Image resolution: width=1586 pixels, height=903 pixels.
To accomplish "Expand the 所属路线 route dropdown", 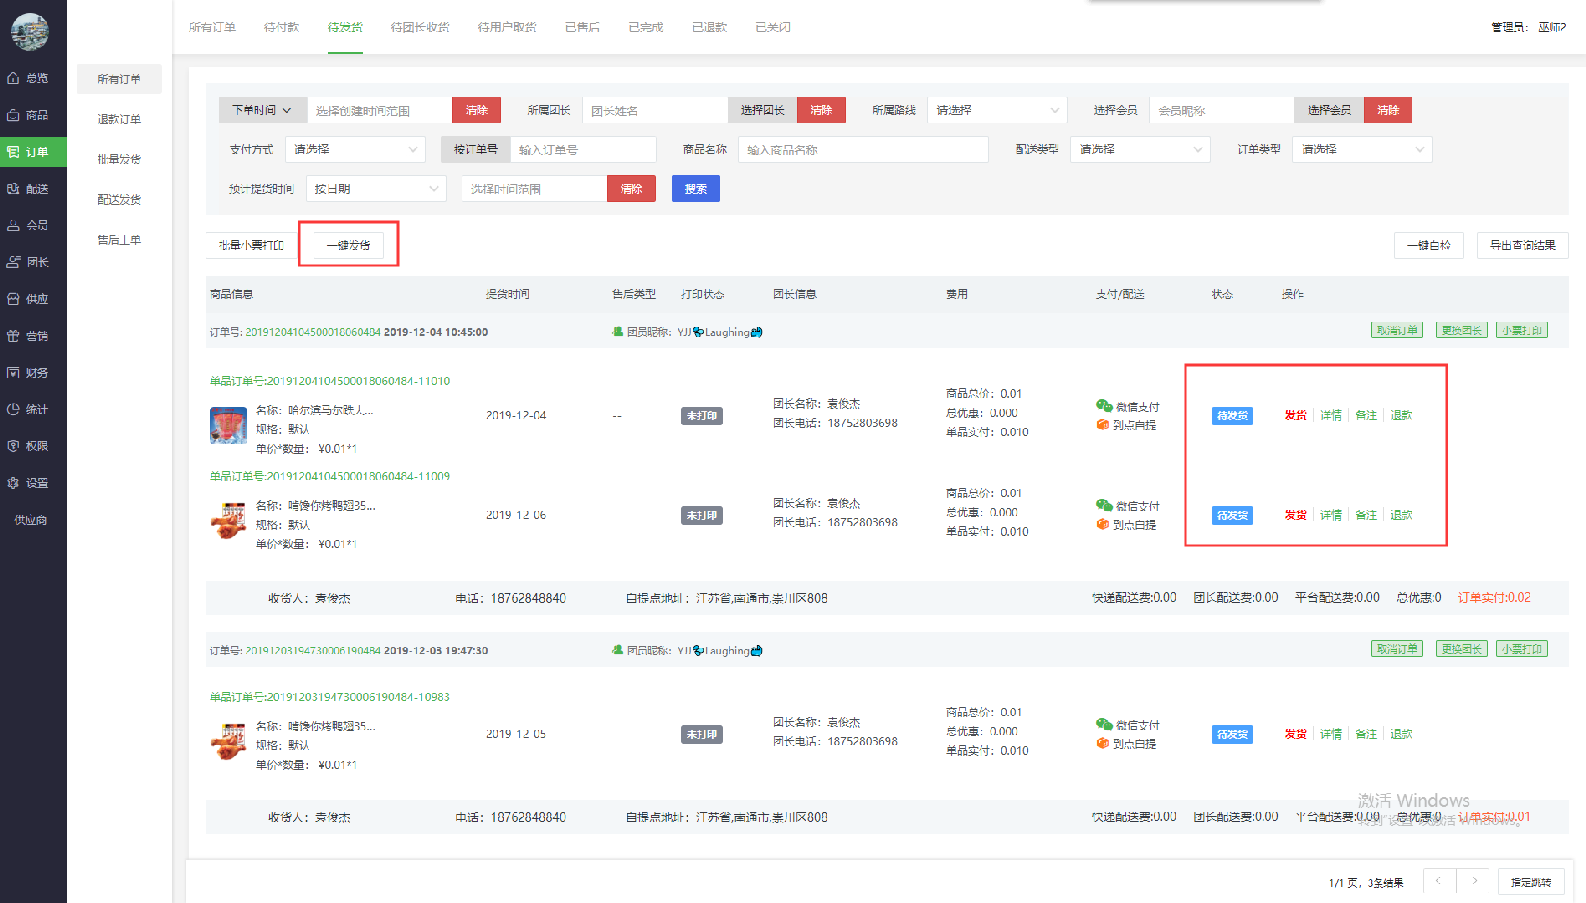I will pos(997,110).
